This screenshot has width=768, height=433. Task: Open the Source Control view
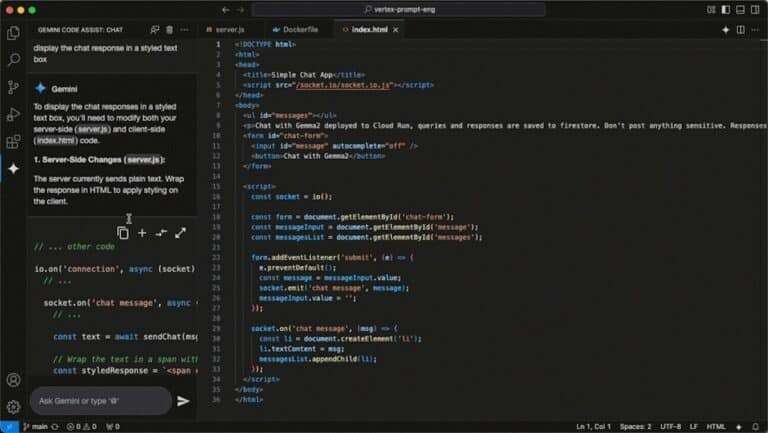14,87
